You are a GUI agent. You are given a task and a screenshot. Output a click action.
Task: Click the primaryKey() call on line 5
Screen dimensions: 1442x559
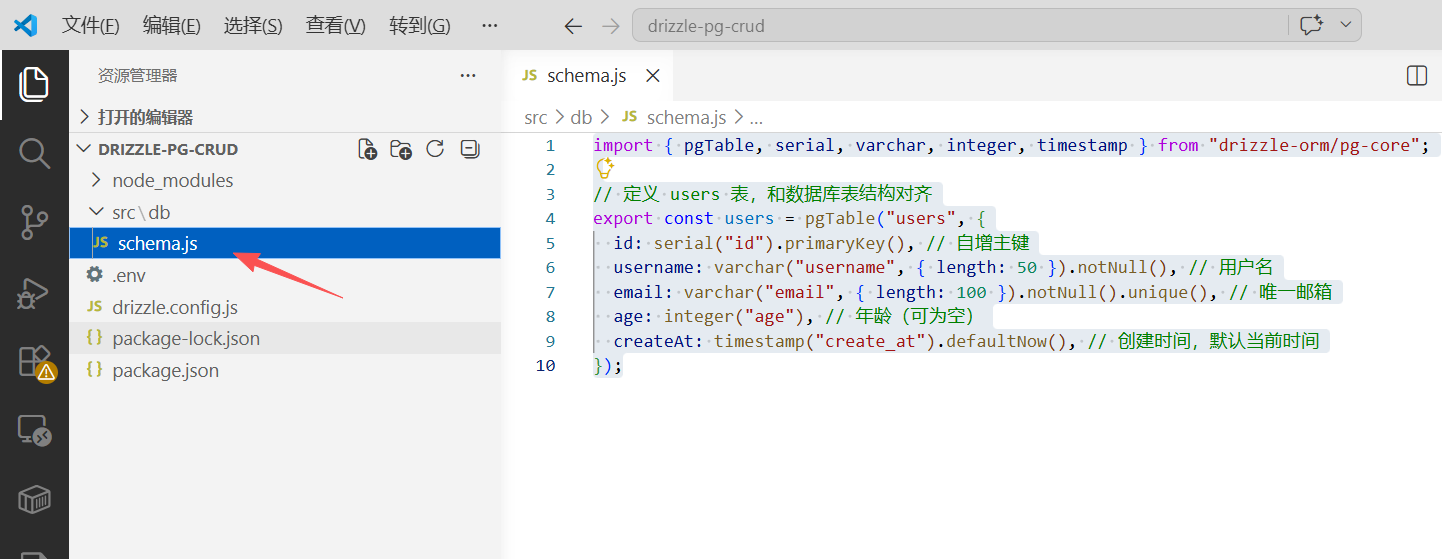coord(849,243)
